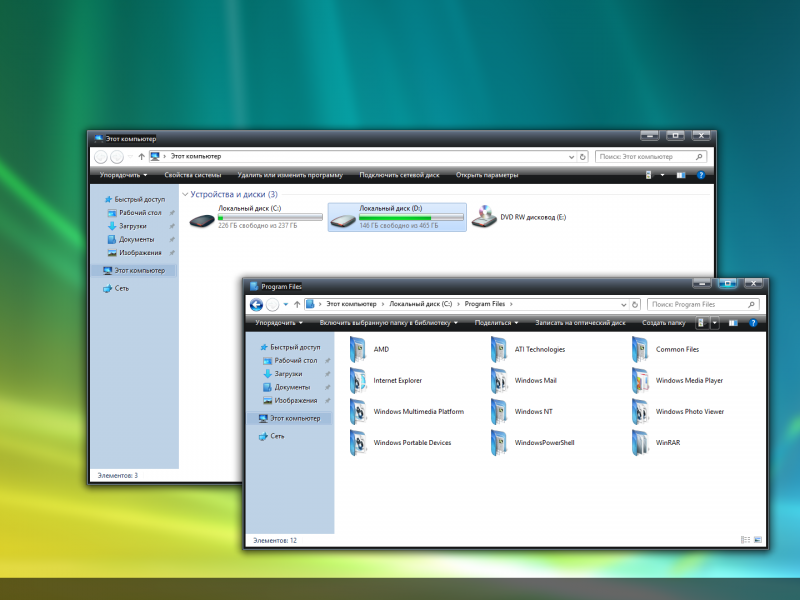Open Изображения in Program Files sidebar
The width and height of the screenshot is (800, 600).
(291, 401)
